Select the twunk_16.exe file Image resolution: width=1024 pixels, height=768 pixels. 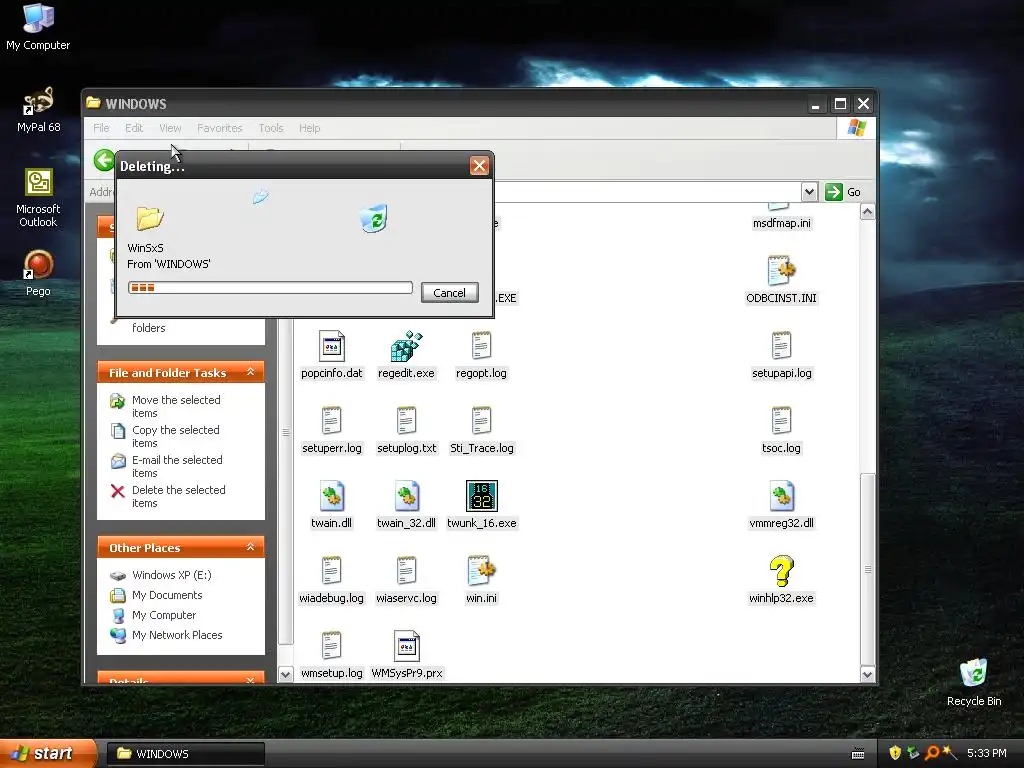481,505
